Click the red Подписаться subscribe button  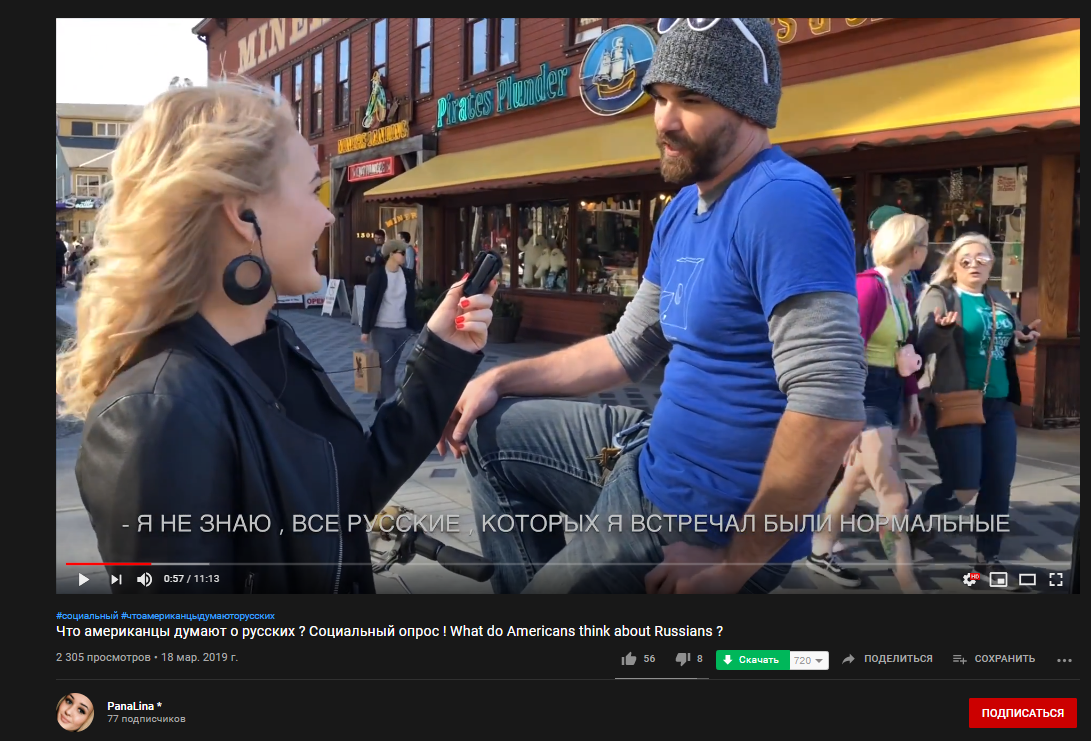click(1021, 713)
